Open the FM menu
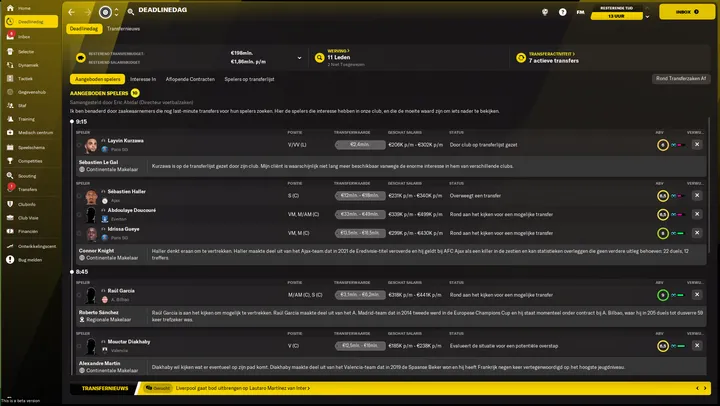This screenshot has width=720, height=406. pyautogui.click(x=580, y=12)
